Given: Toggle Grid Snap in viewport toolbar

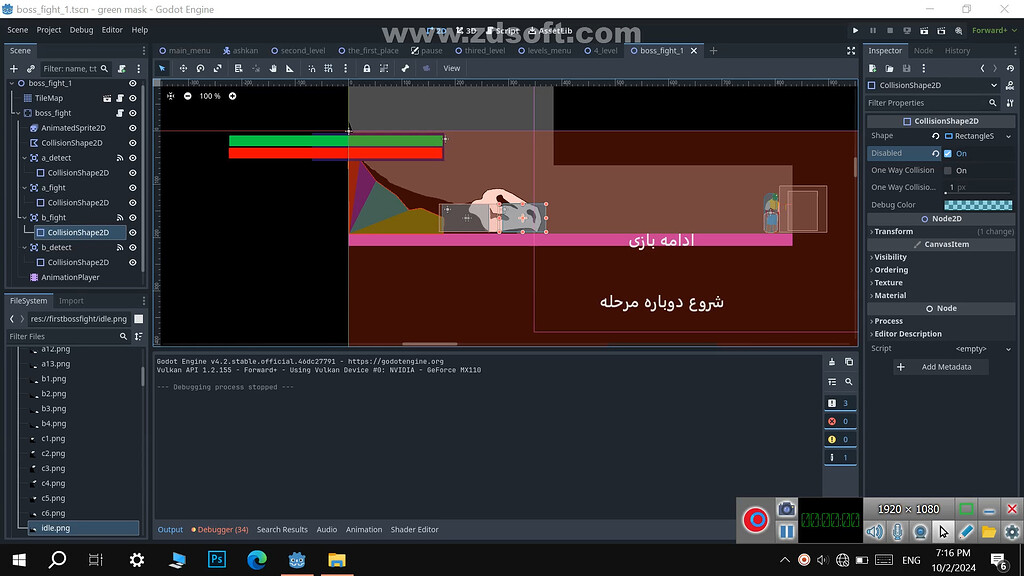Looking at the screenshot, I should (x=328, y=68).
